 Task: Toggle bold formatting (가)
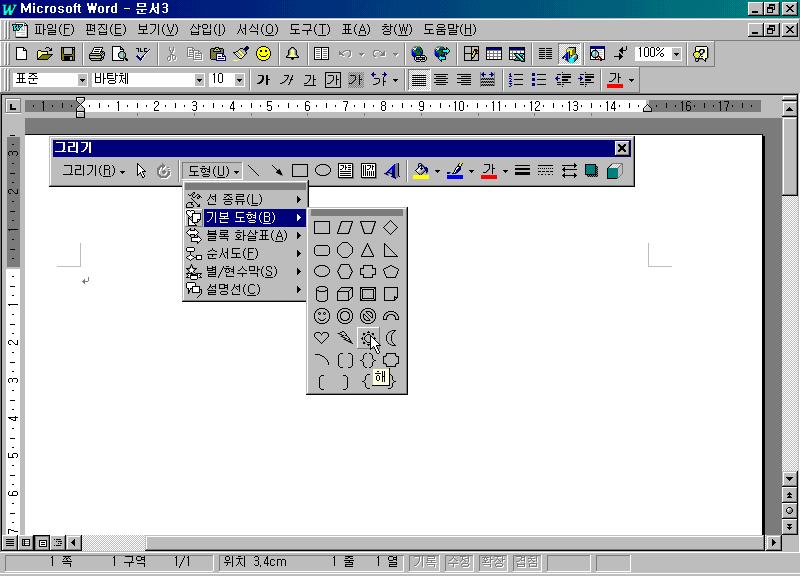pyautogui.click(x=263, y=80)
